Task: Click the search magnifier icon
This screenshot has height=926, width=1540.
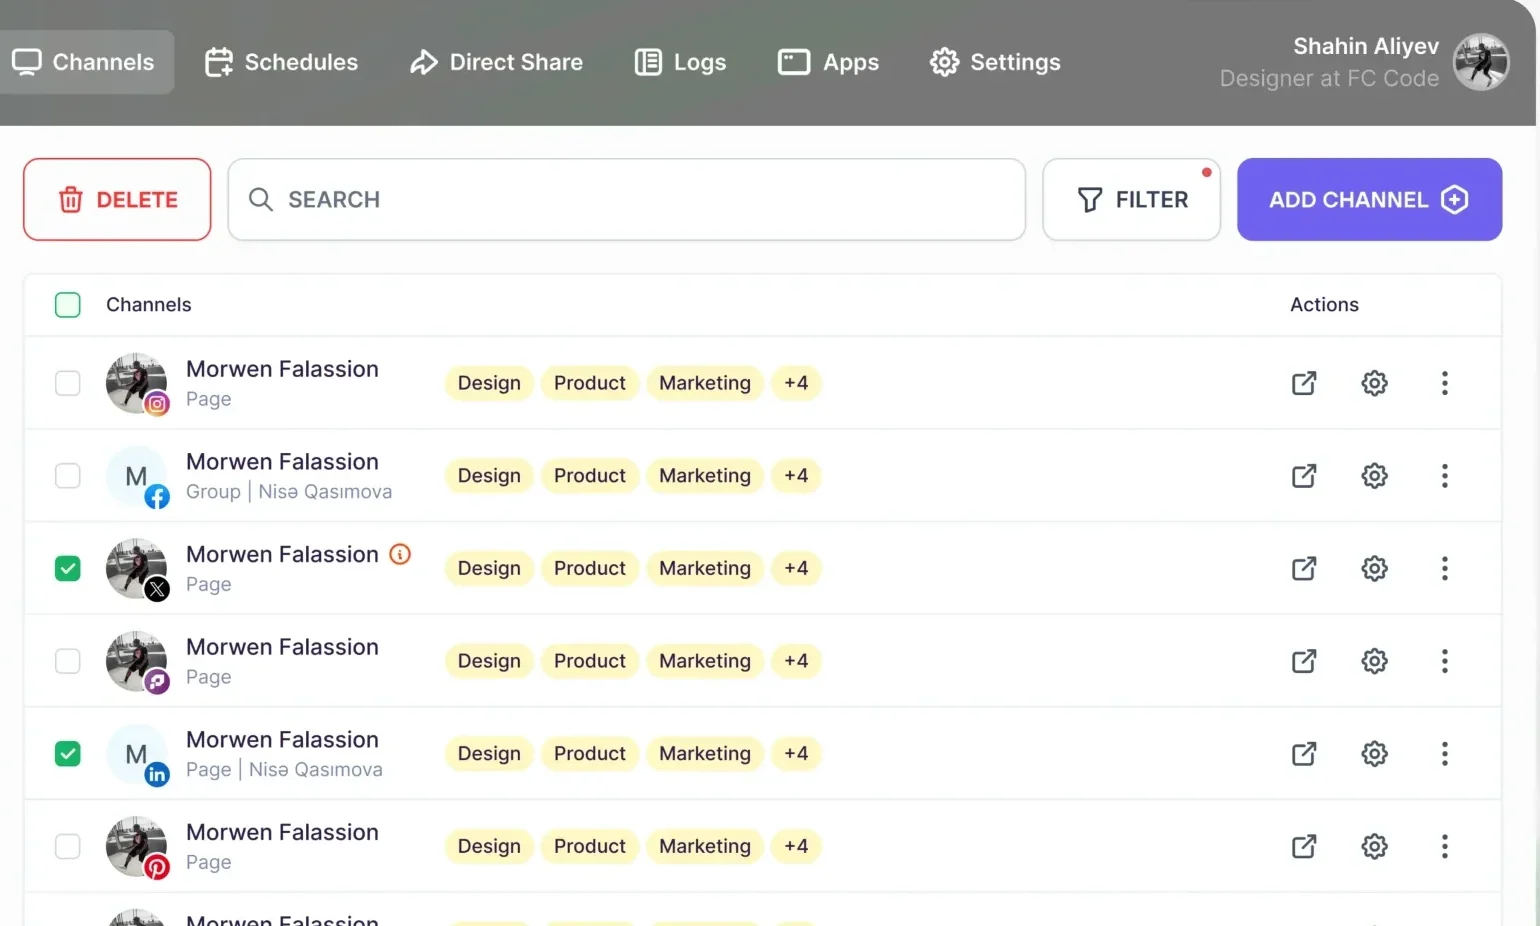Action: point(261,199)
